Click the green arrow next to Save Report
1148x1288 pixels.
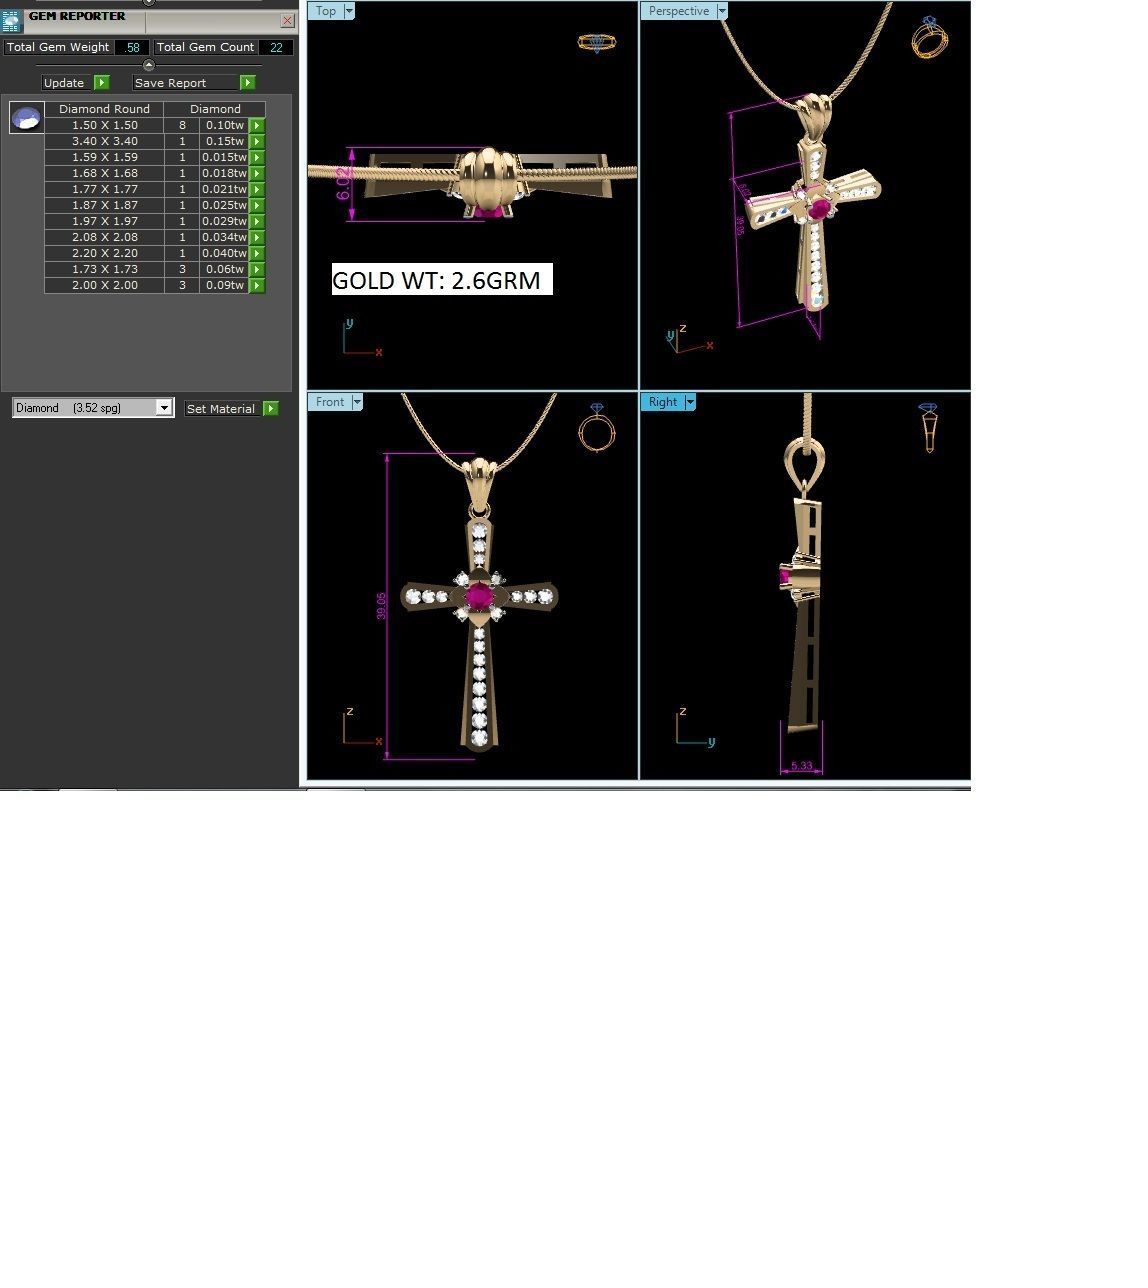pos(248,82)
